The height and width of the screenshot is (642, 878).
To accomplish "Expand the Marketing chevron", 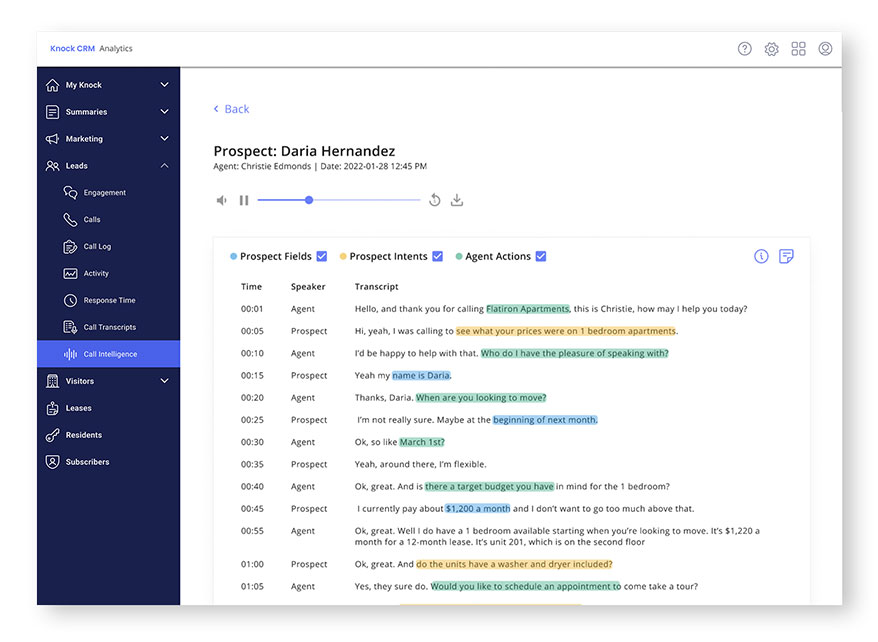I will coord(165,139).
